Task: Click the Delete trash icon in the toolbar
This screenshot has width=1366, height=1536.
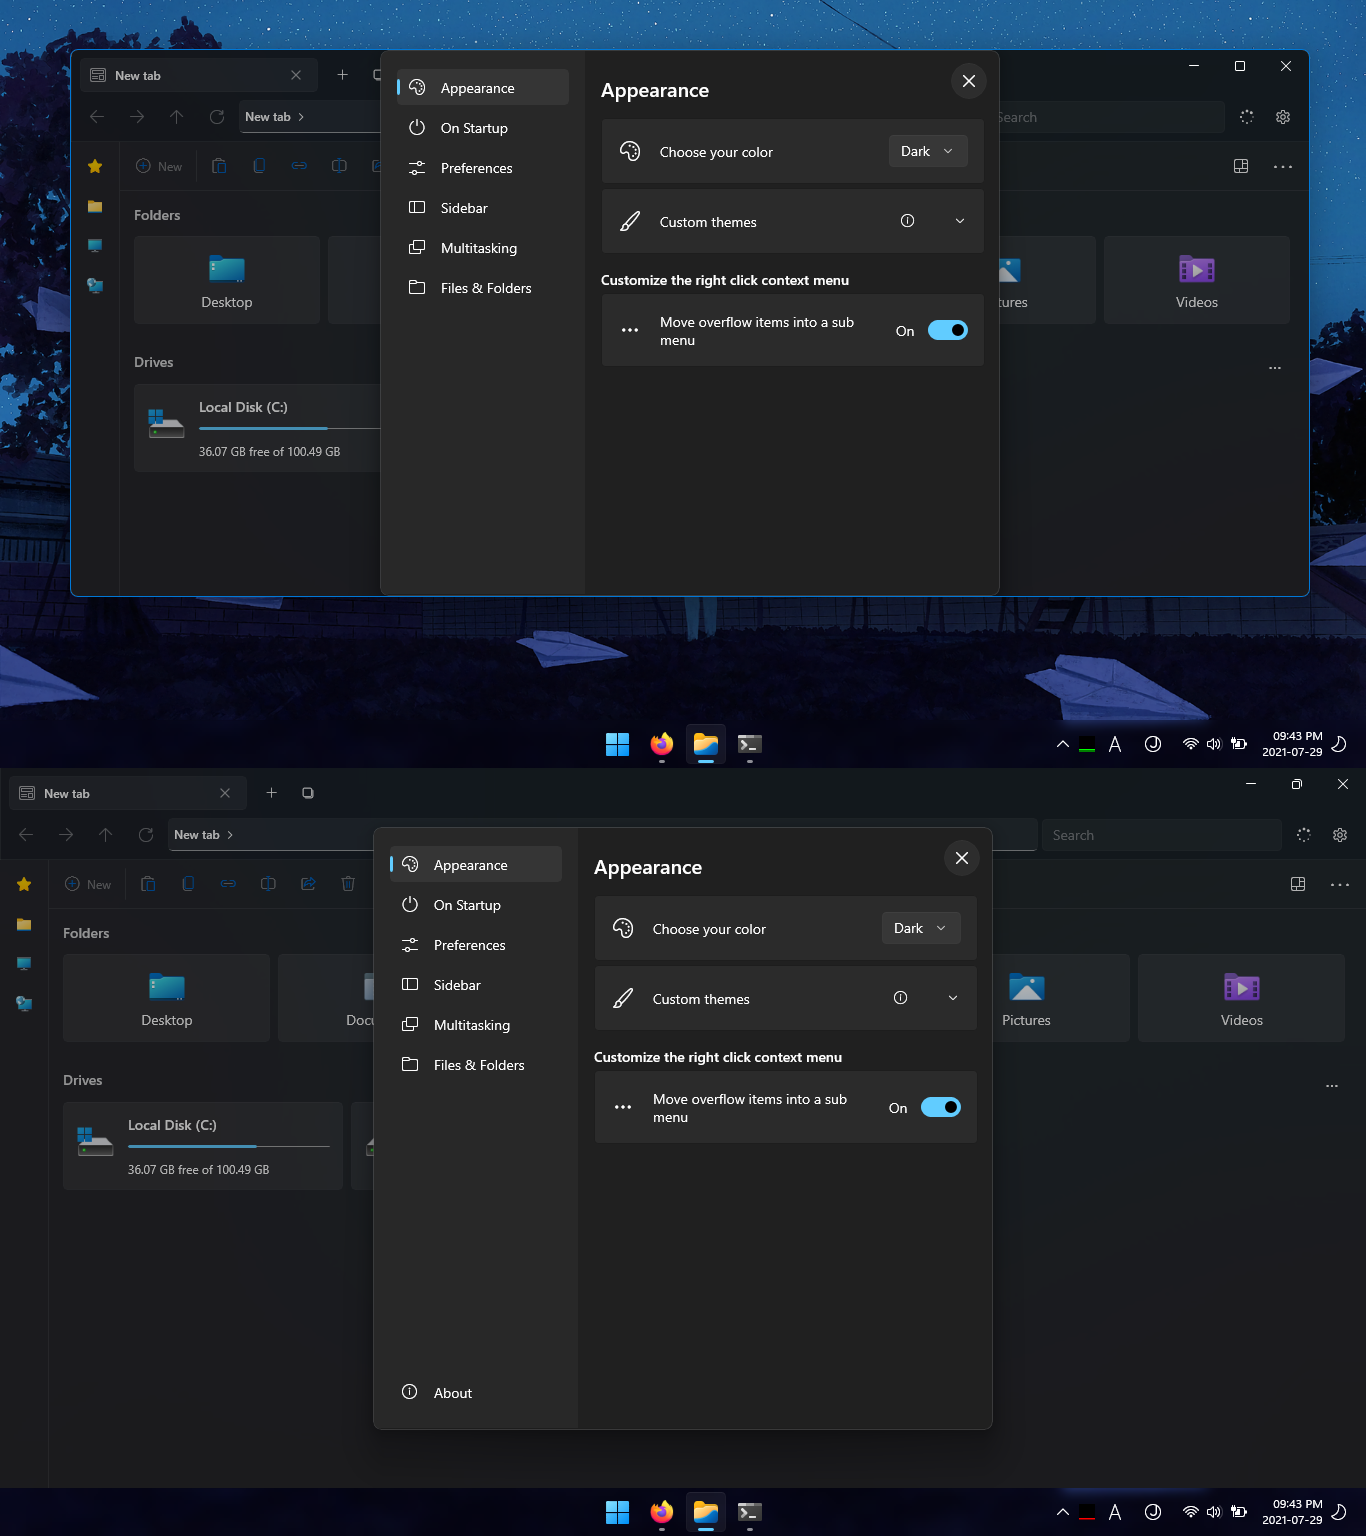Action: point(348,884)
